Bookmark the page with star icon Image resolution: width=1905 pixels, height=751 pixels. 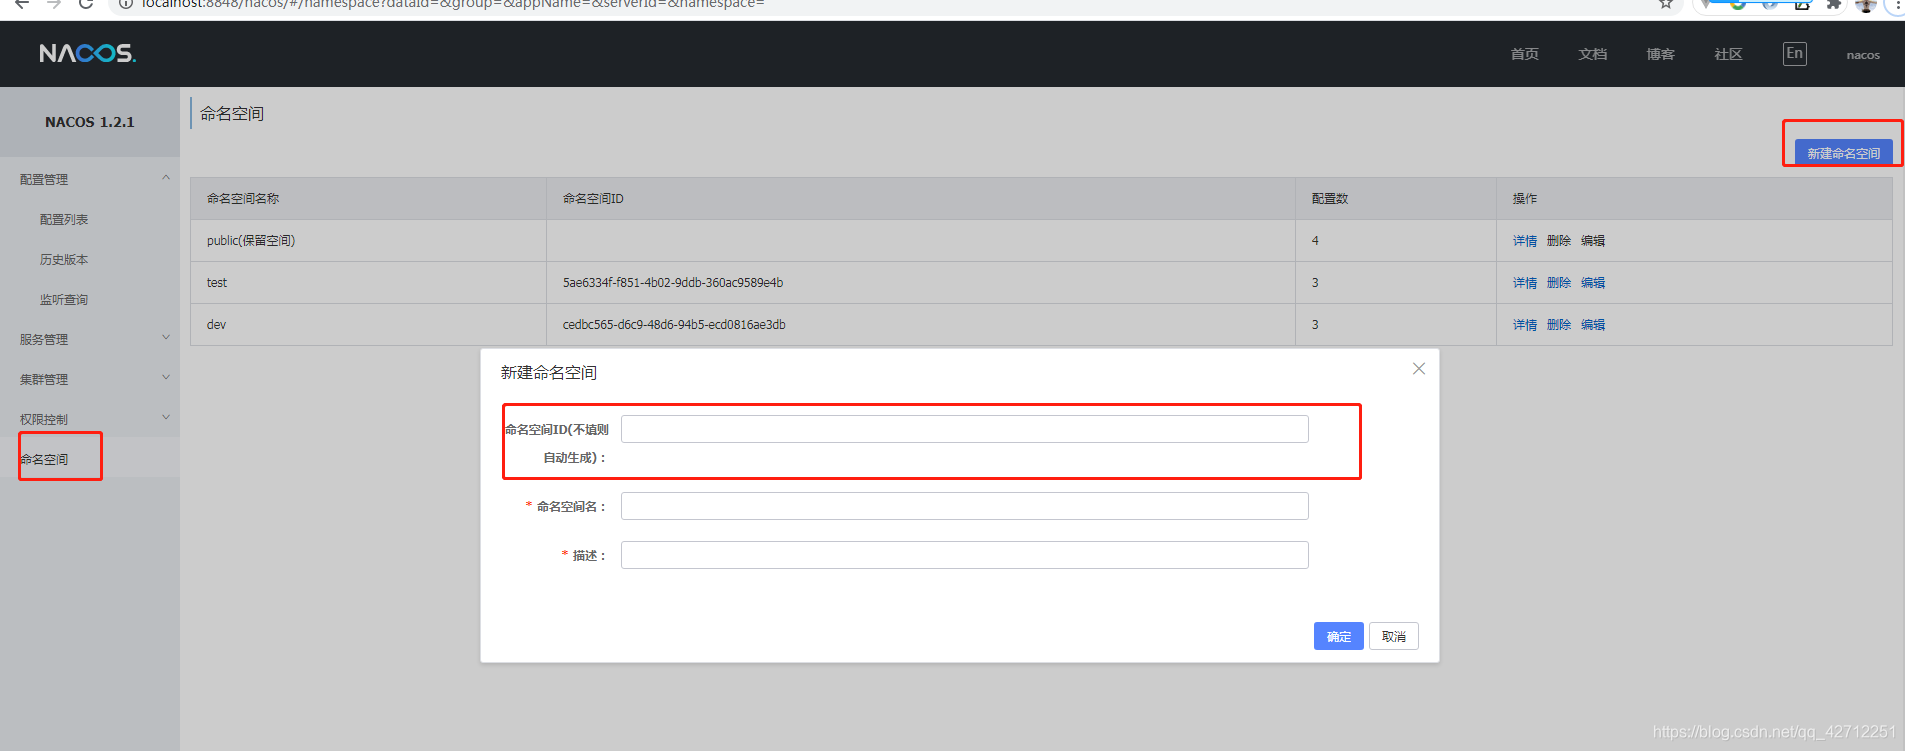click(1665, 4)
